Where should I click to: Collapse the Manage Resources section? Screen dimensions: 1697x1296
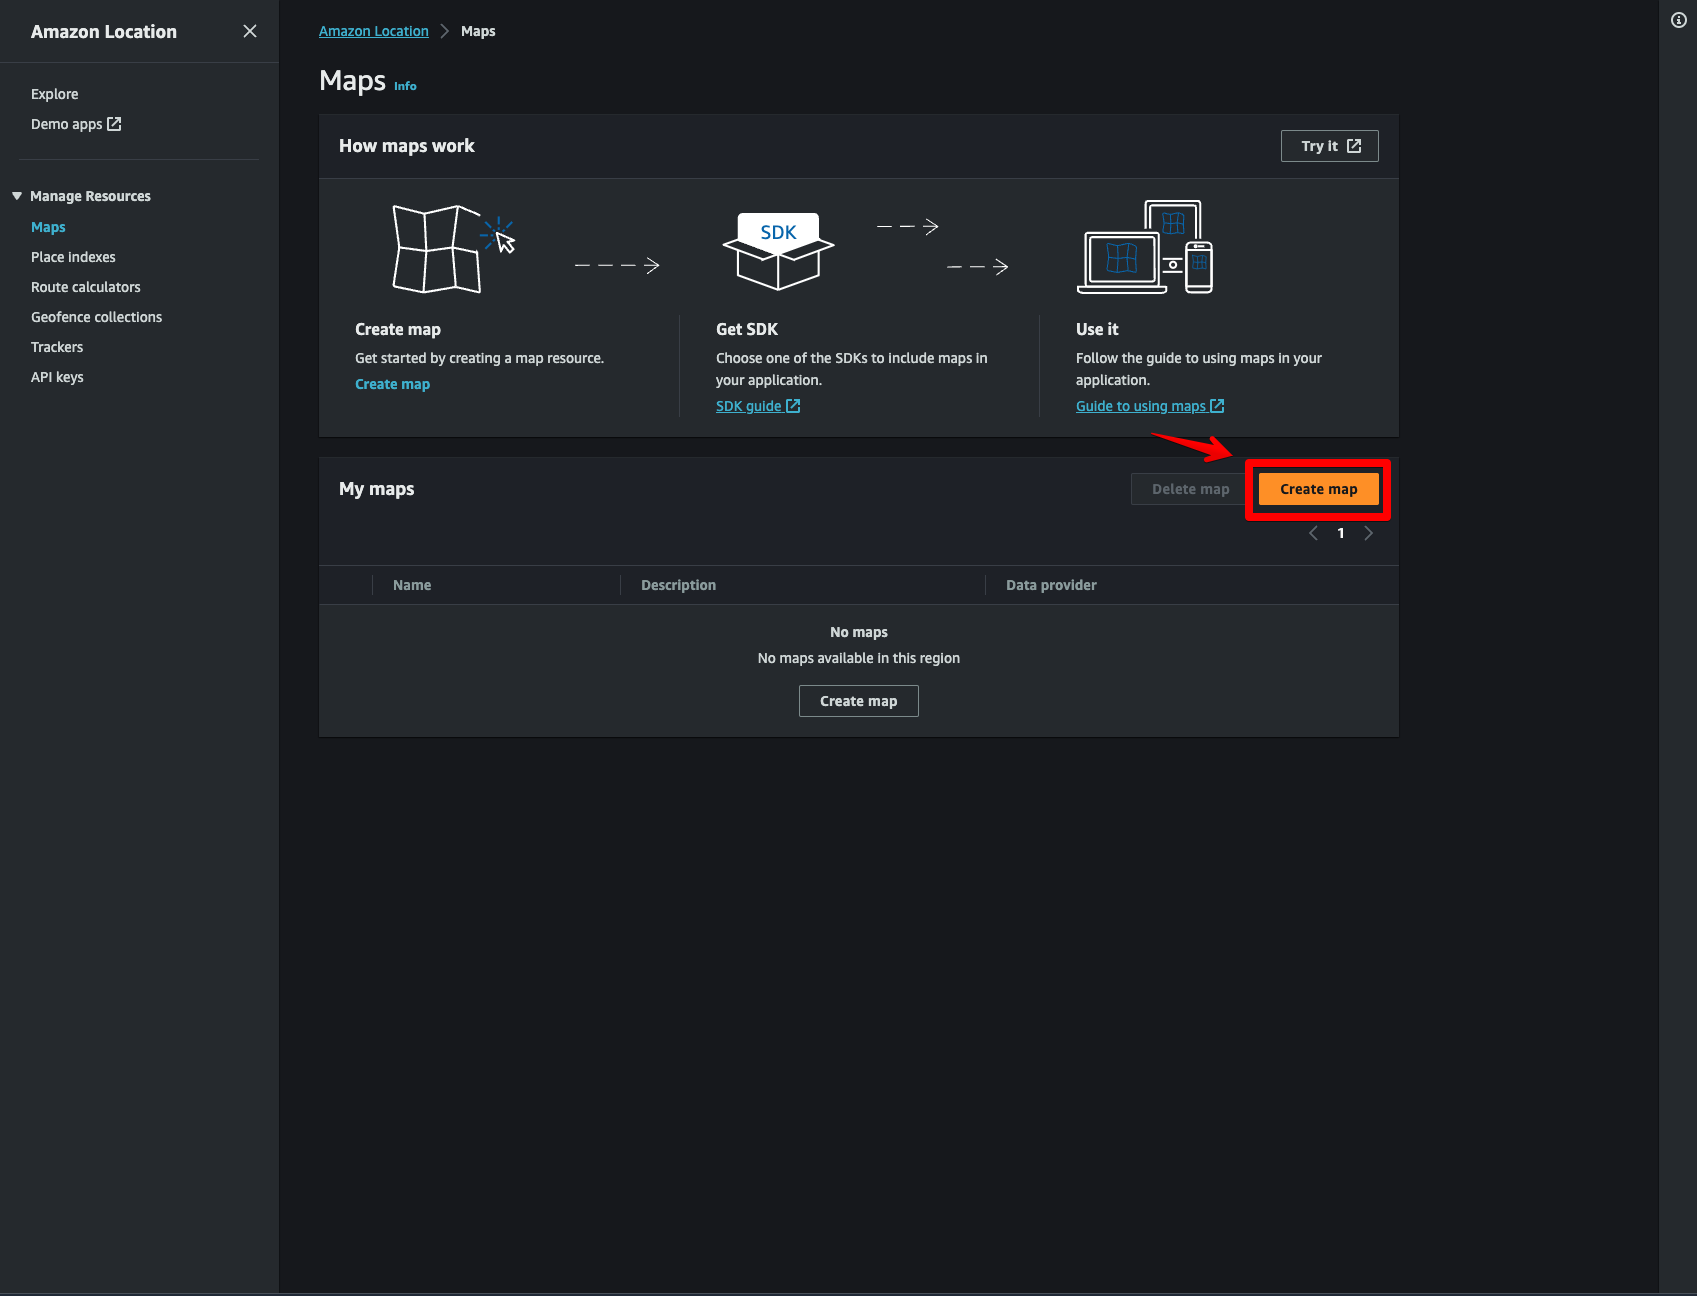17,196
